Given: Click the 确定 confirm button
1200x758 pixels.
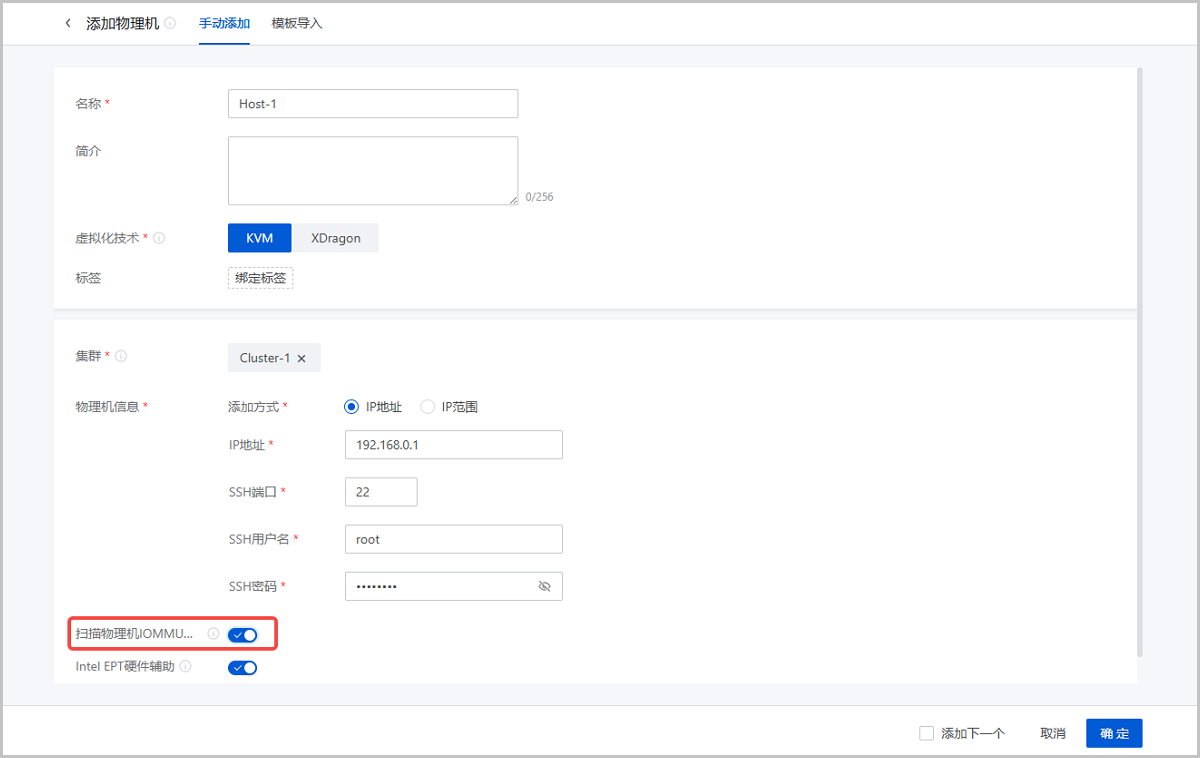Looking at the screenshot, I should [x=1114, y=732].
